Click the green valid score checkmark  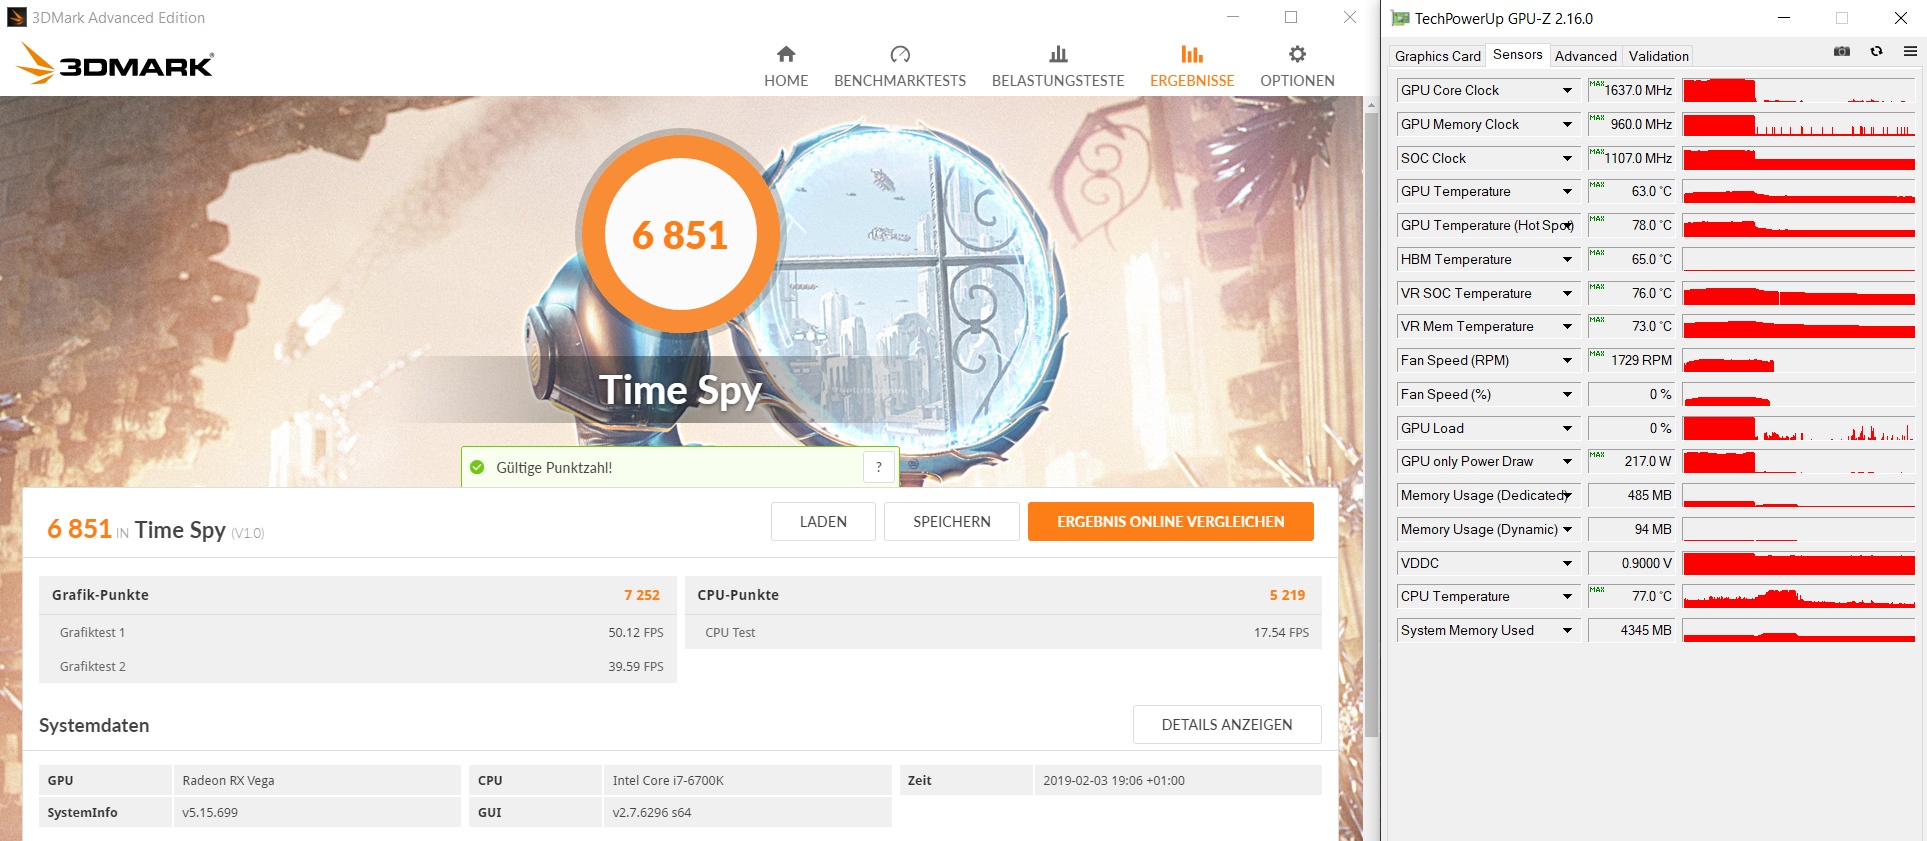[x=477, y=467]
